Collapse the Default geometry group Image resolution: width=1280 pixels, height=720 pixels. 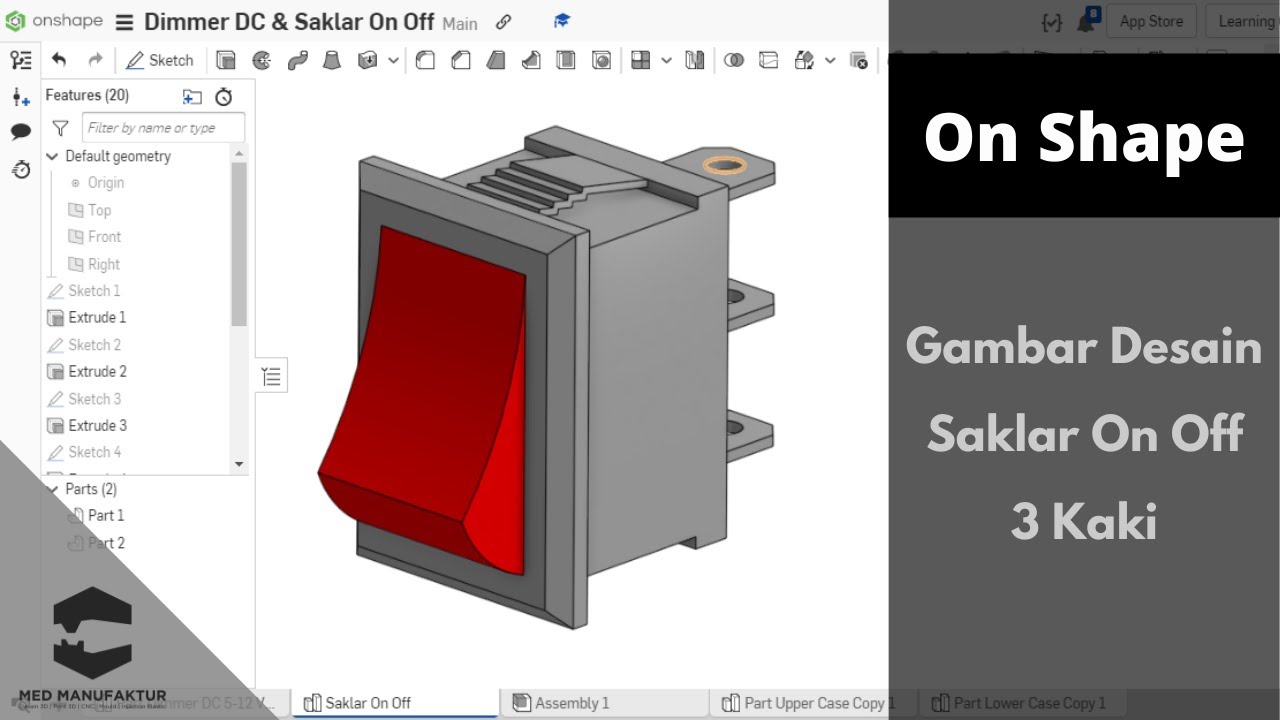click(x=53, y=156)
